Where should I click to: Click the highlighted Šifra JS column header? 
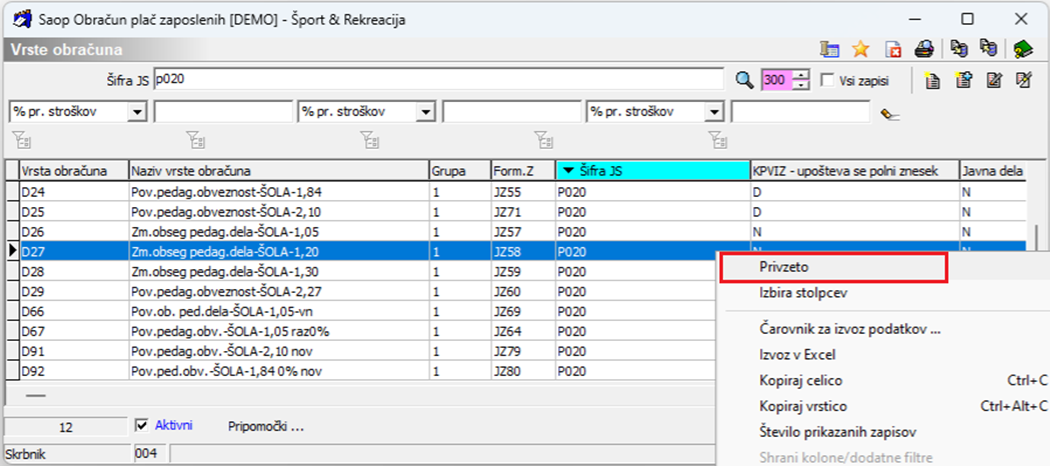click(653, 171)
